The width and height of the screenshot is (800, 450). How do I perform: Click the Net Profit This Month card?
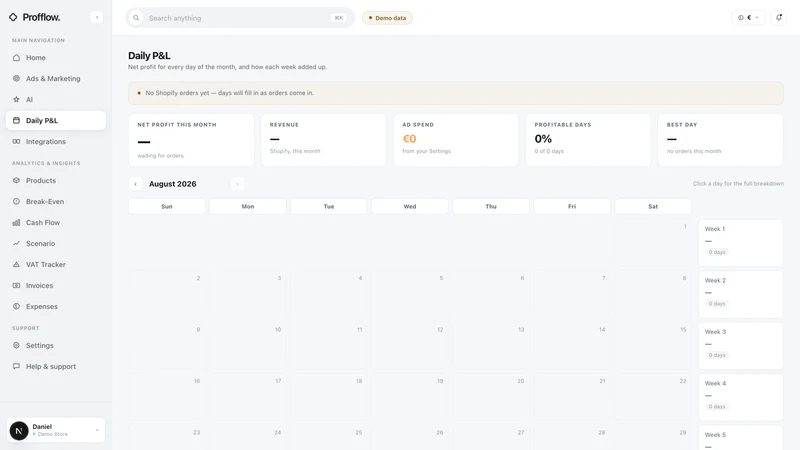(x=191, y=140)
